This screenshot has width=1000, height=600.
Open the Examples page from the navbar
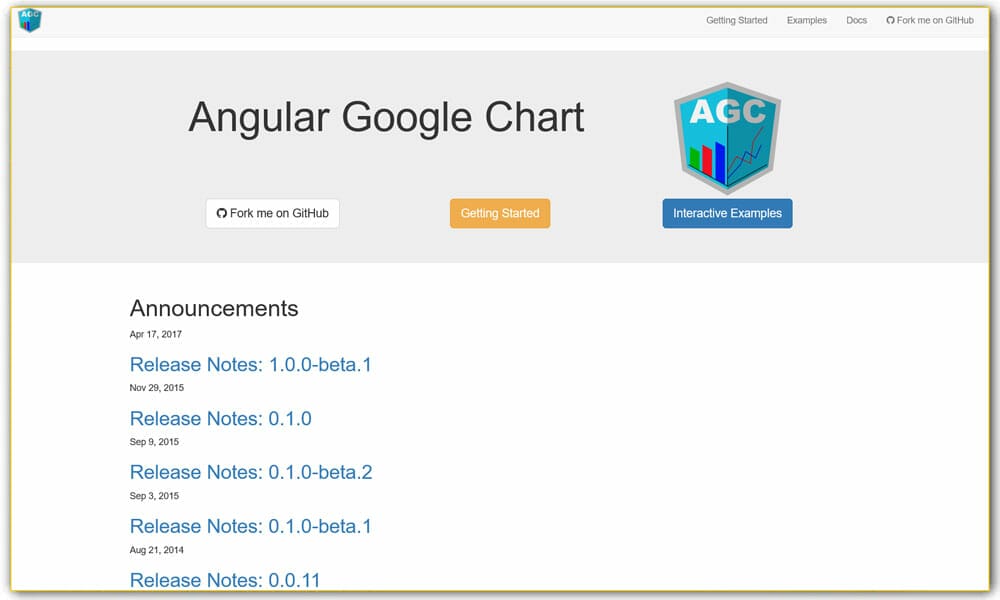806,20
